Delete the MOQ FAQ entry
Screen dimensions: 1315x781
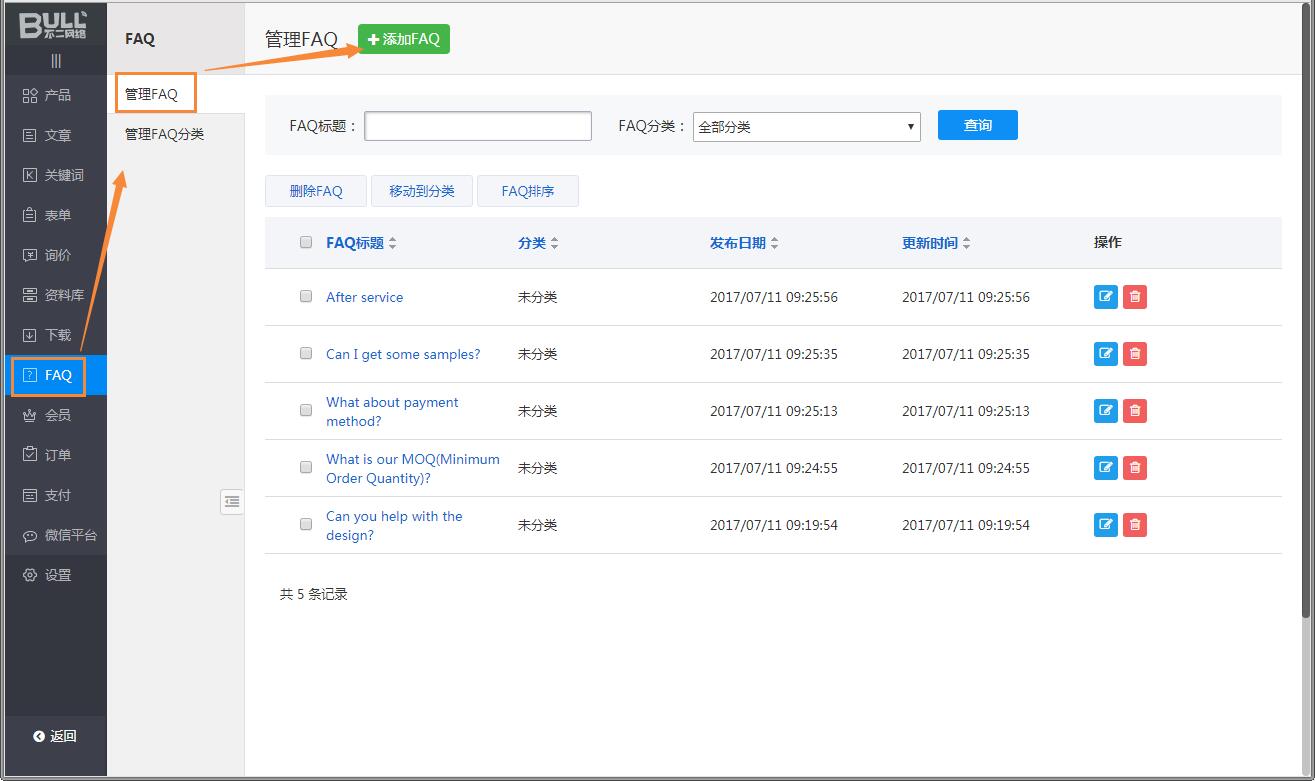coord(1134,468)
